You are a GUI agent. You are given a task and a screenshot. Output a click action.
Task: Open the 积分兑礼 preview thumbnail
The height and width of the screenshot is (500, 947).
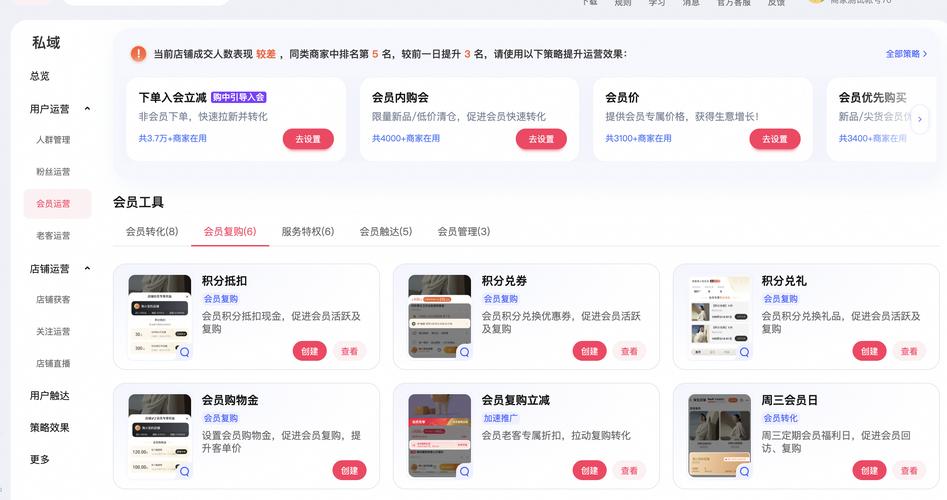[x=720, y=316]
